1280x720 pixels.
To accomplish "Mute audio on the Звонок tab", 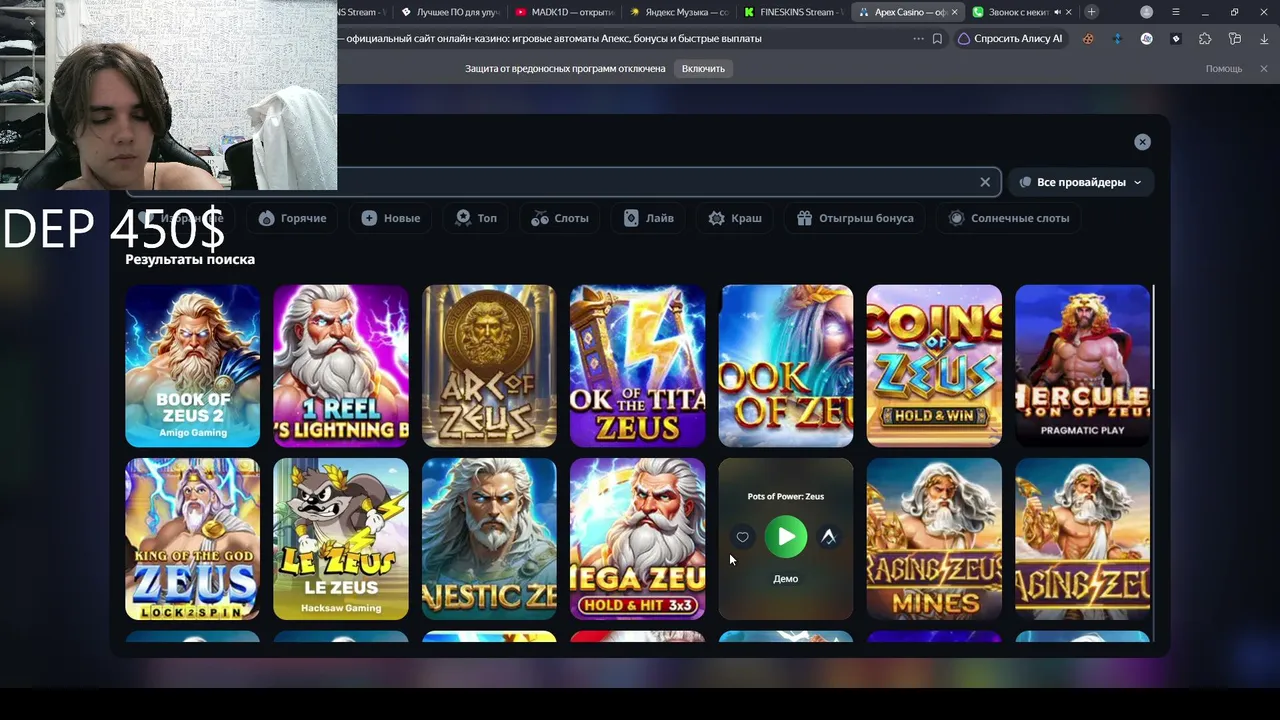I will pyautogui.click(x=1057, y=12).
